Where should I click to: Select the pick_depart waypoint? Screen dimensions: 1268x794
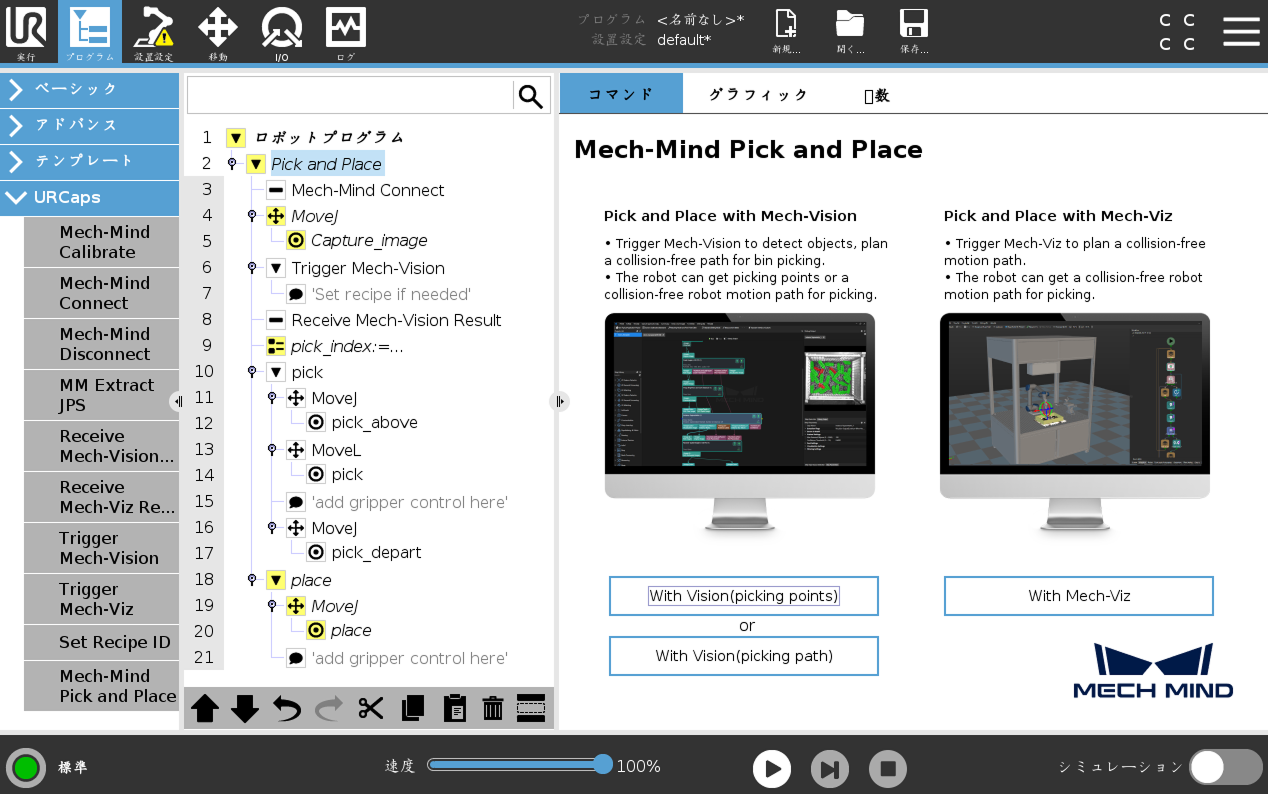(376, 552)
